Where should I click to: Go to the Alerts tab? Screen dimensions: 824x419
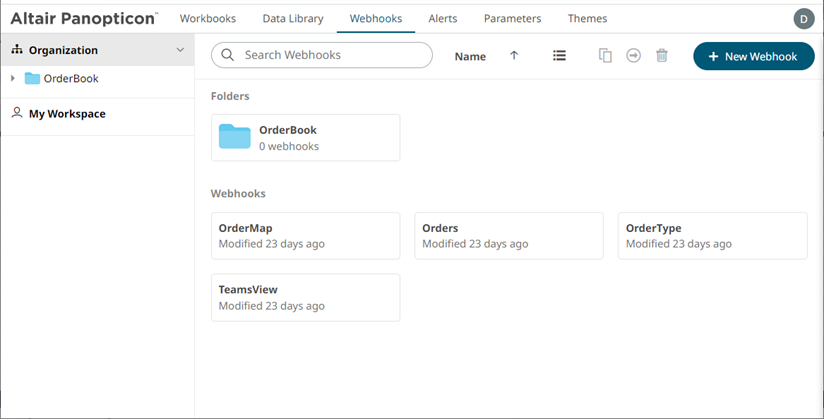[443, 19]
